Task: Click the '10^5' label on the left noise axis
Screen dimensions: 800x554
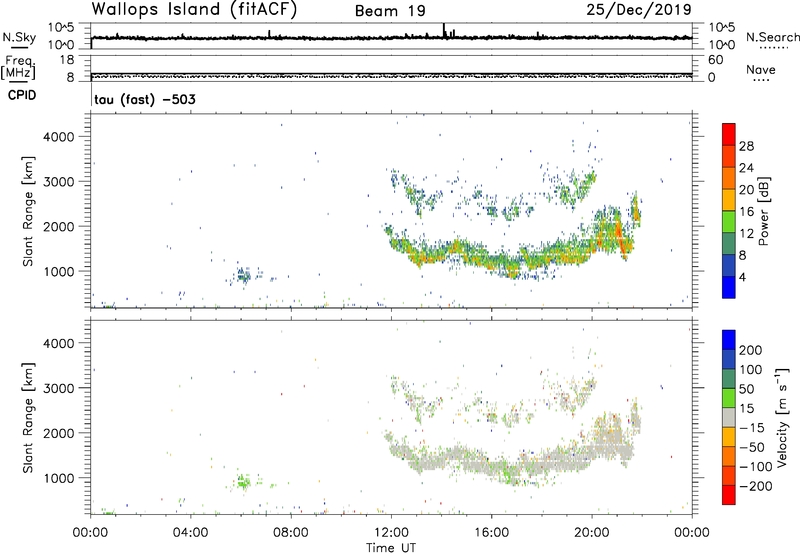Action: pyautogui.click(x=61, y=28)
